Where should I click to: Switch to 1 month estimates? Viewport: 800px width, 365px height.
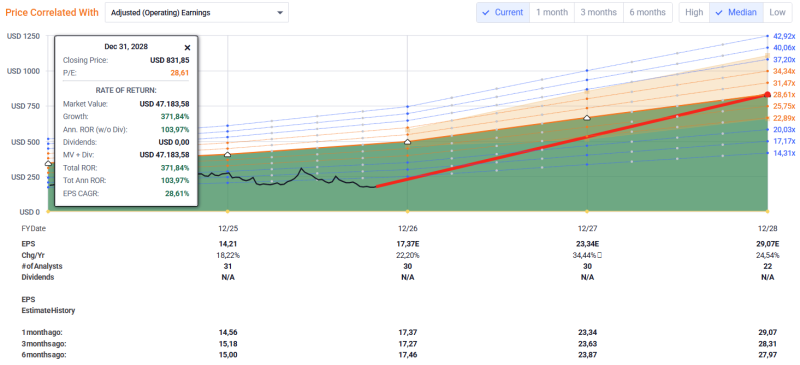tap(552, 12)
